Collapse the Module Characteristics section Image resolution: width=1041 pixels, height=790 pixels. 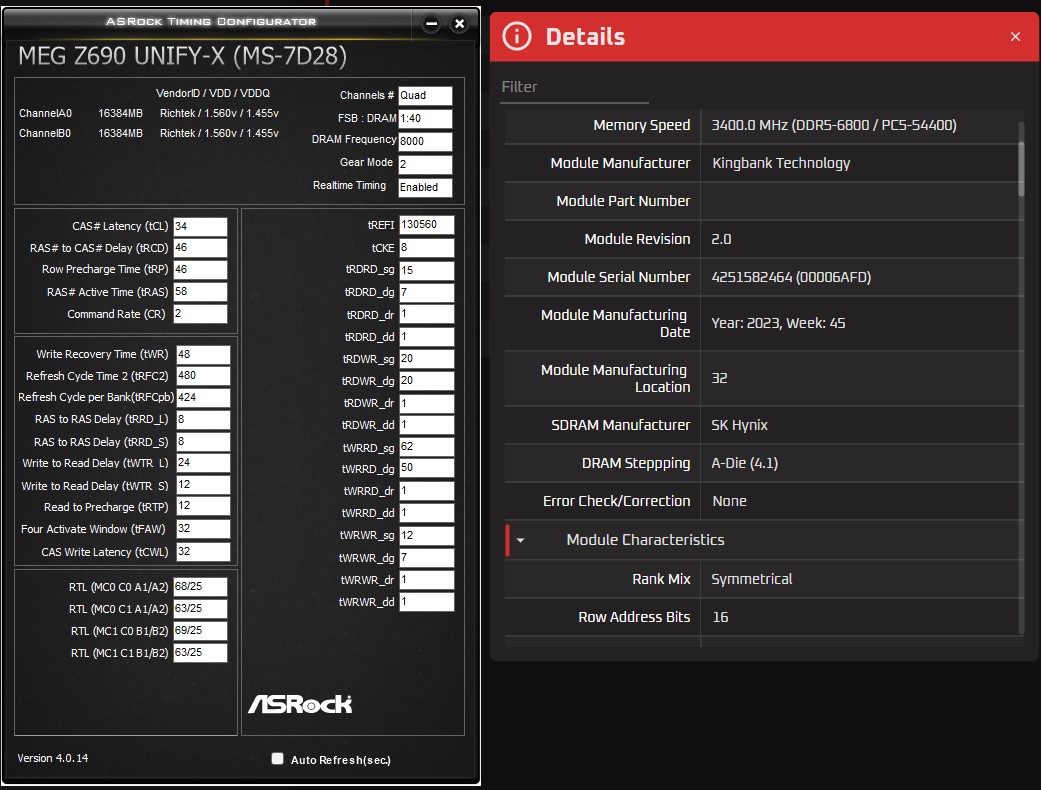(520, 540)
